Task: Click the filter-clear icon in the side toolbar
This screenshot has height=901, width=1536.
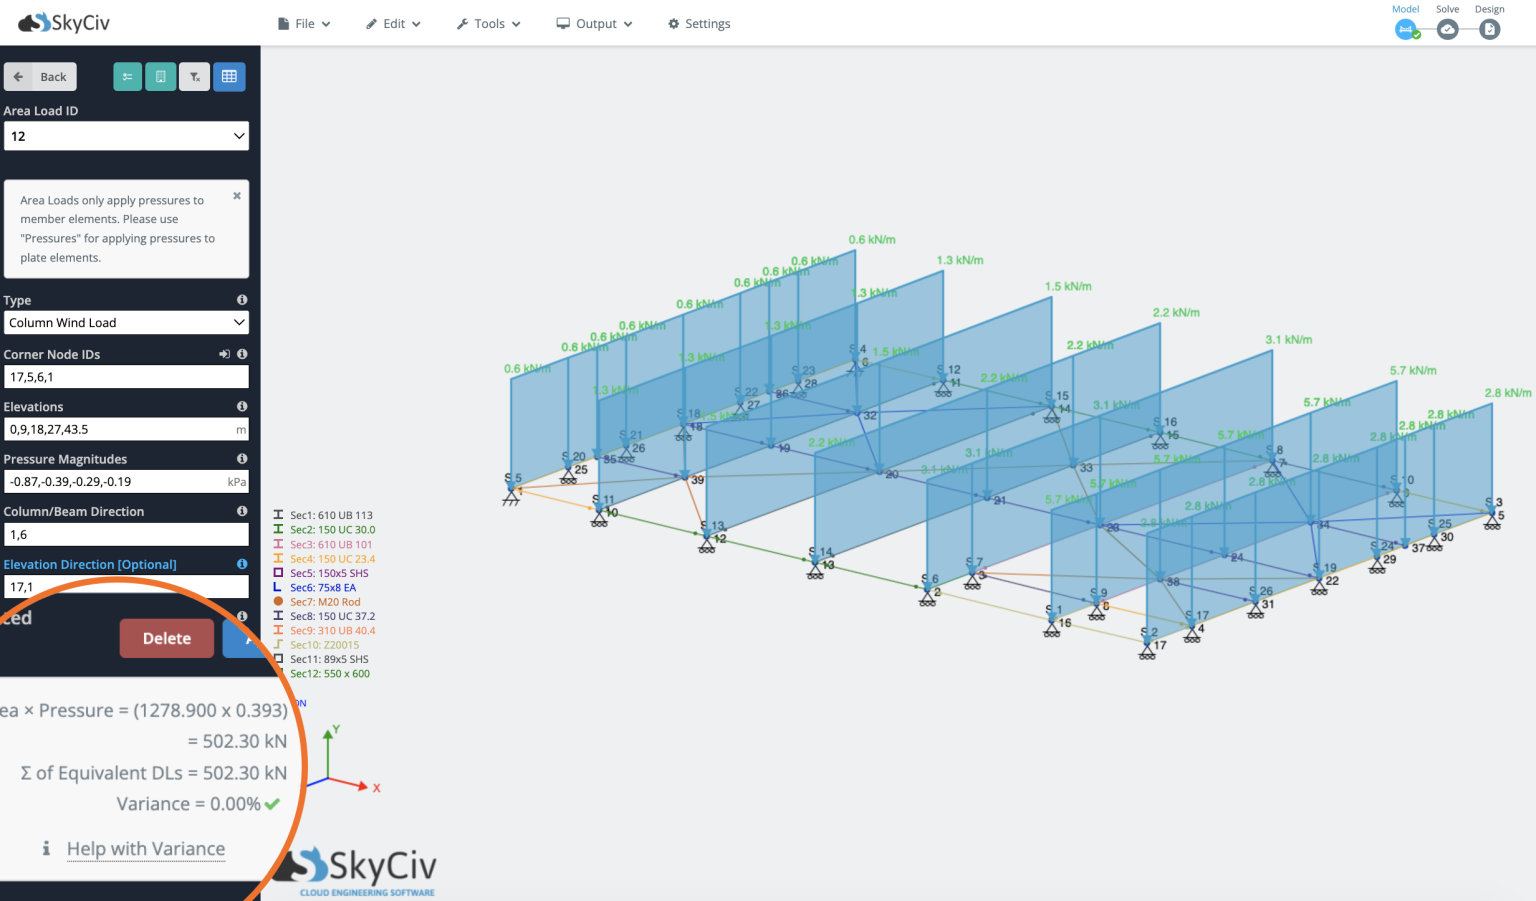Action: [x=194, y=76]
